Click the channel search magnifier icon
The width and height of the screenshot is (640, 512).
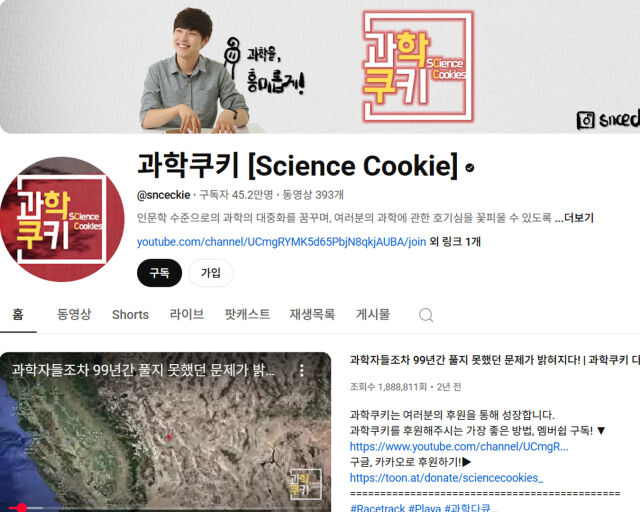[x=426, y=315]
